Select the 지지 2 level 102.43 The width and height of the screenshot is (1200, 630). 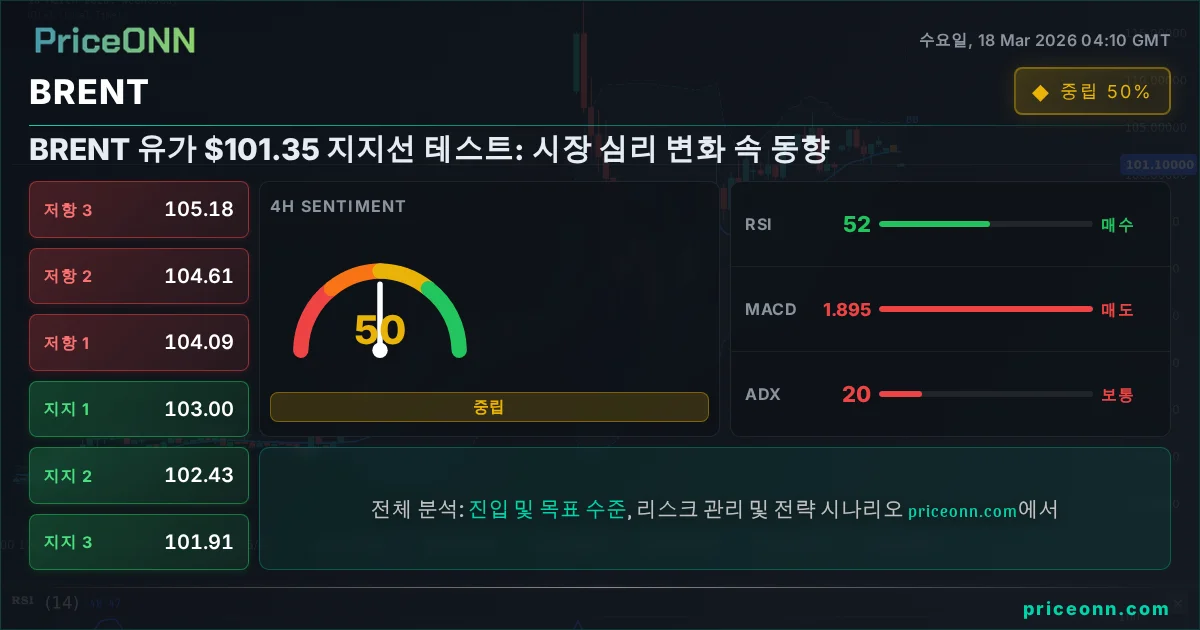click(139, 476)
